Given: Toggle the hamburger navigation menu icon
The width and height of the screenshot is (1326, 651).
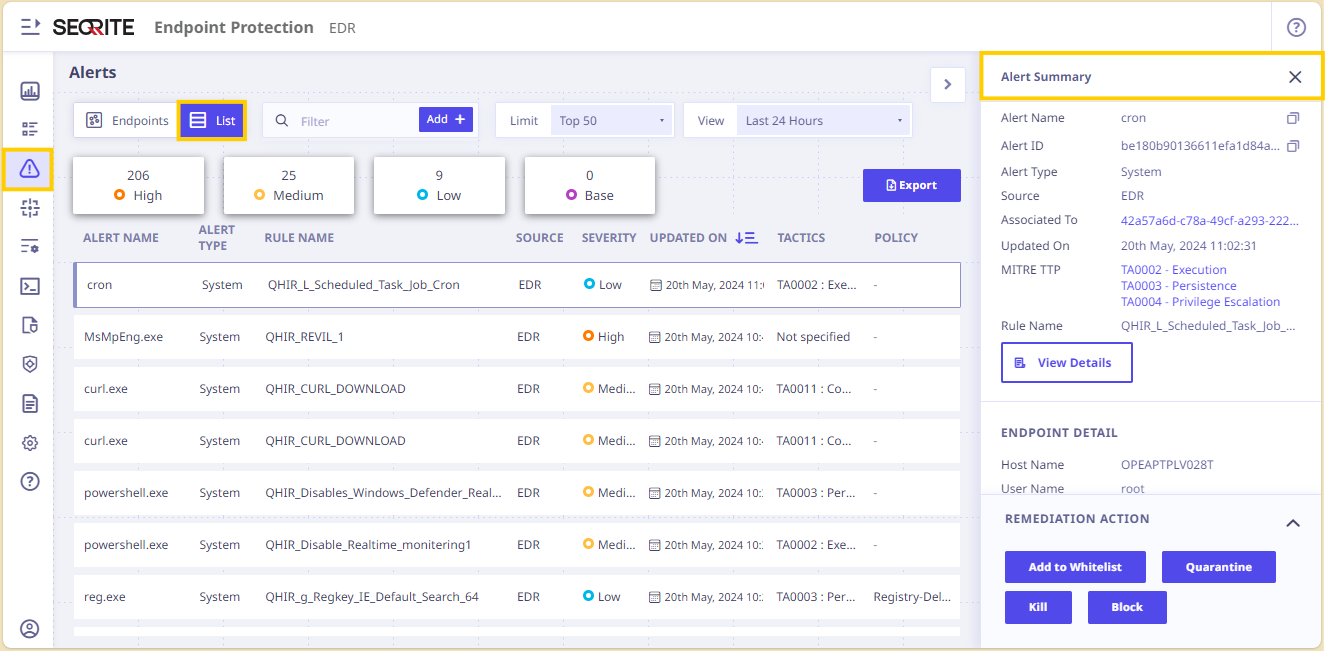Looking at the screenshot, I should click(x=30, y=27).
